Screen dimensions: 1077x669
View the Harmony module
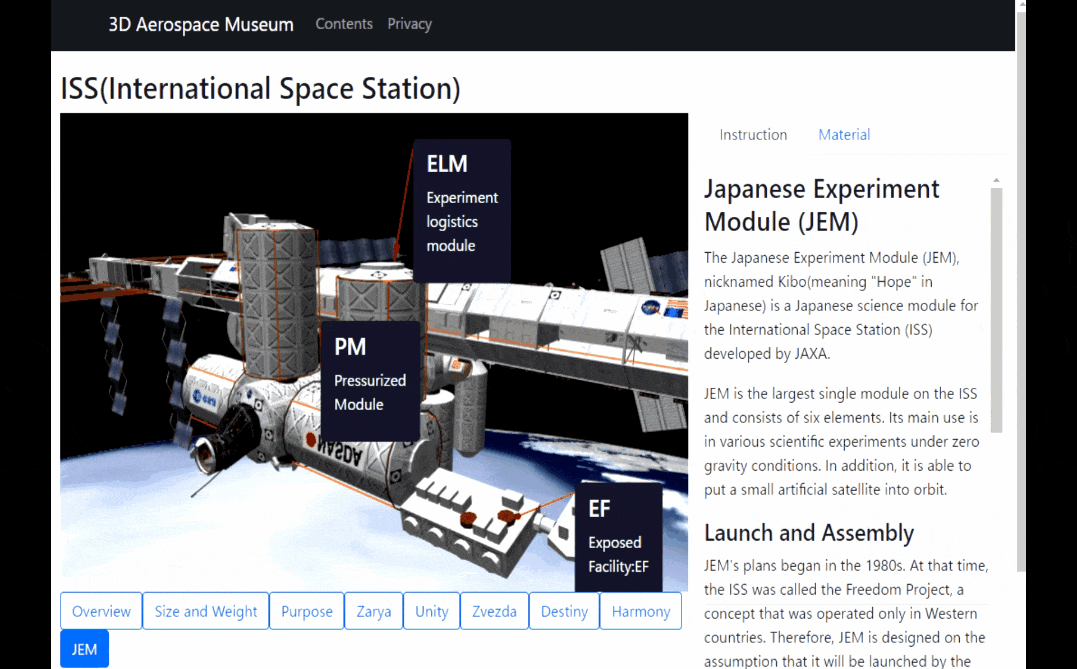pos(641,611)
